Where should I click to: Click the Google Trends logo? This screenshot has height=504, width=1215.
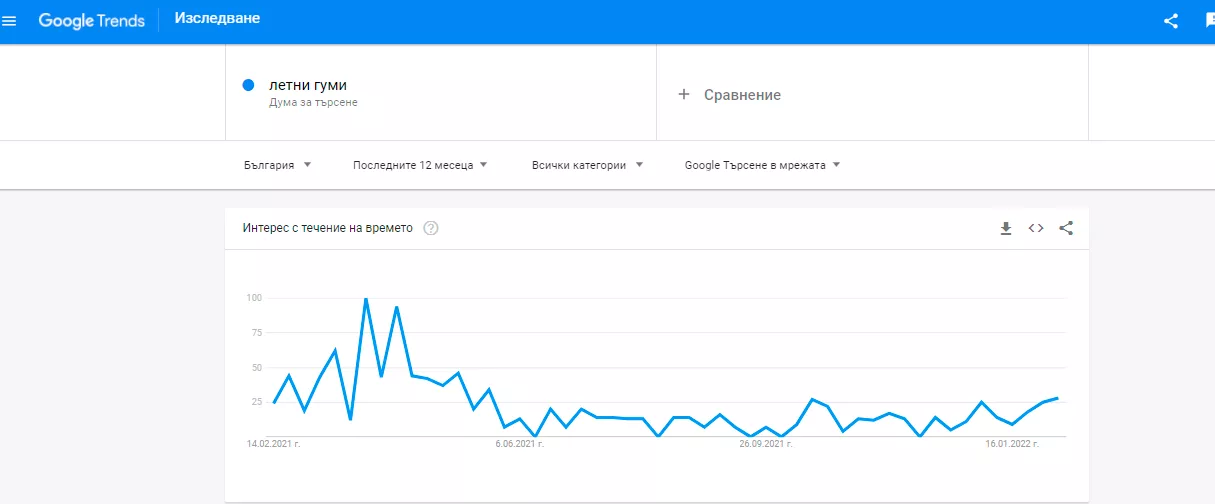[x=91, y=21]
